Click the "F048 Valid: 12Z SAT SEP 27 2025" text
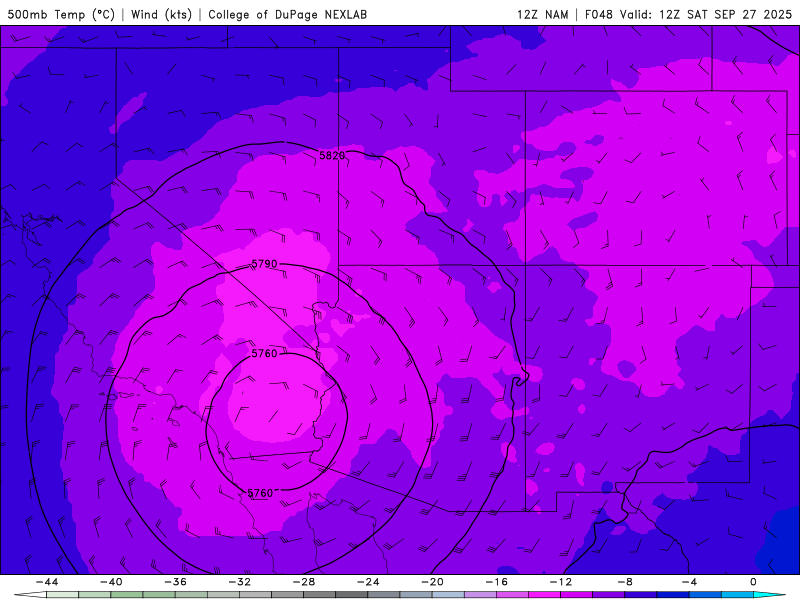This screenshot has height=600, width=800. [x=688, y=15]
